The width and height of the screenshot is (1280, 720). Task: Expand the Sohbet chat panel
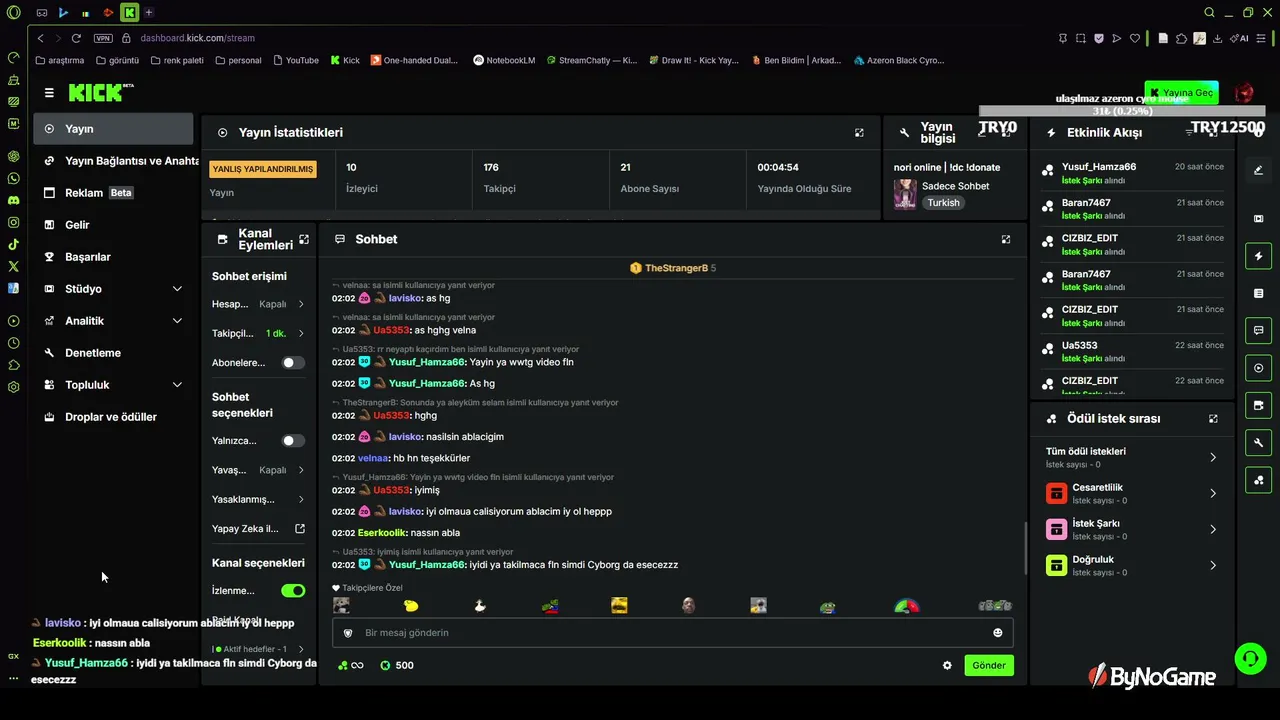(1006, 239)
